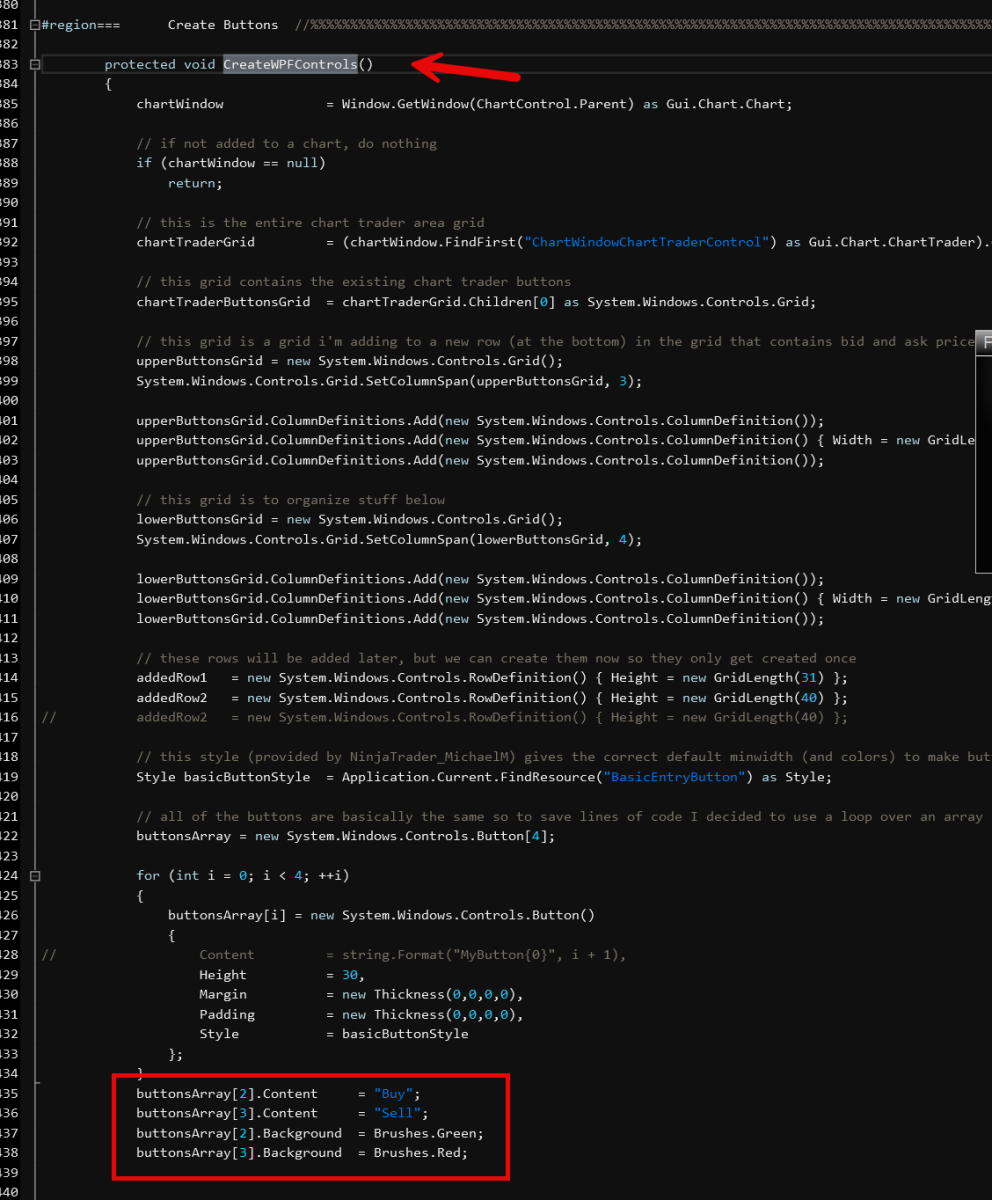Click the "Buy" string literal
The height and width of the screenshot is (1200, 992).
[392, 1094]
